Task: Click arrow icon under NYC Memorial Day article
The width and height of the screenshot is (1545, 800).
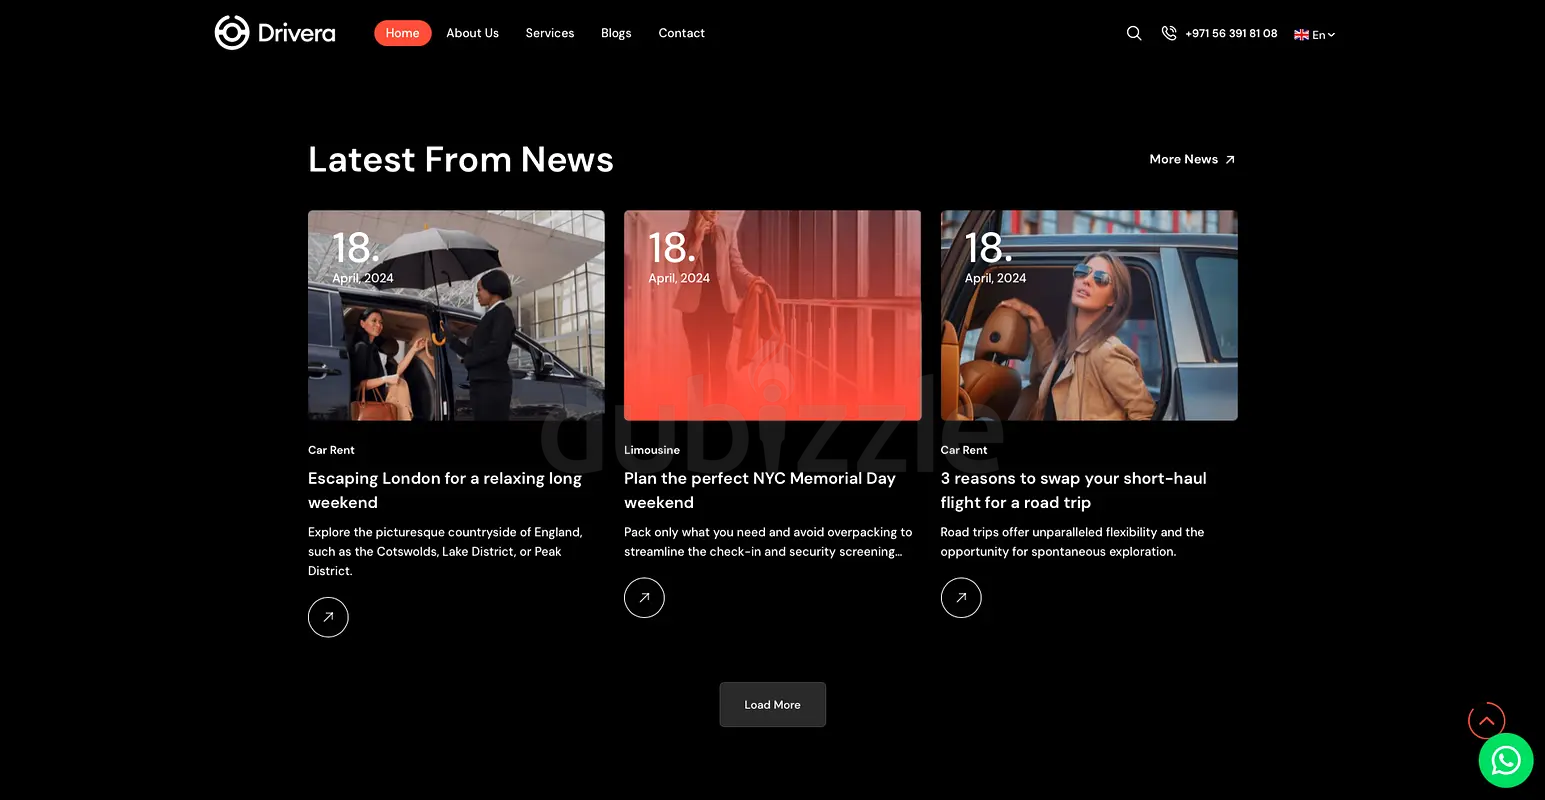Action: (644, 598)
